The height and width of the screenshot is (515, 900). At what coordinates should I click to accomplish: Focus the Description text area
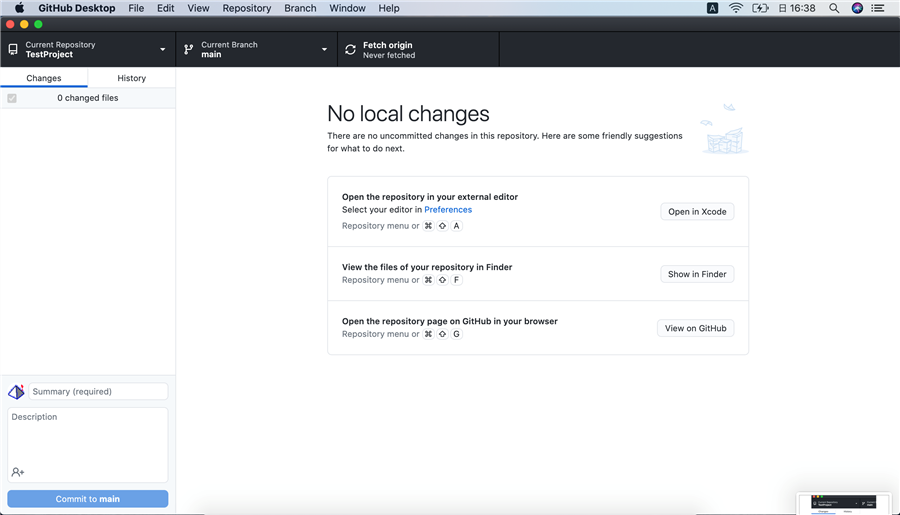pyautogui.click(x=88, y=445)
